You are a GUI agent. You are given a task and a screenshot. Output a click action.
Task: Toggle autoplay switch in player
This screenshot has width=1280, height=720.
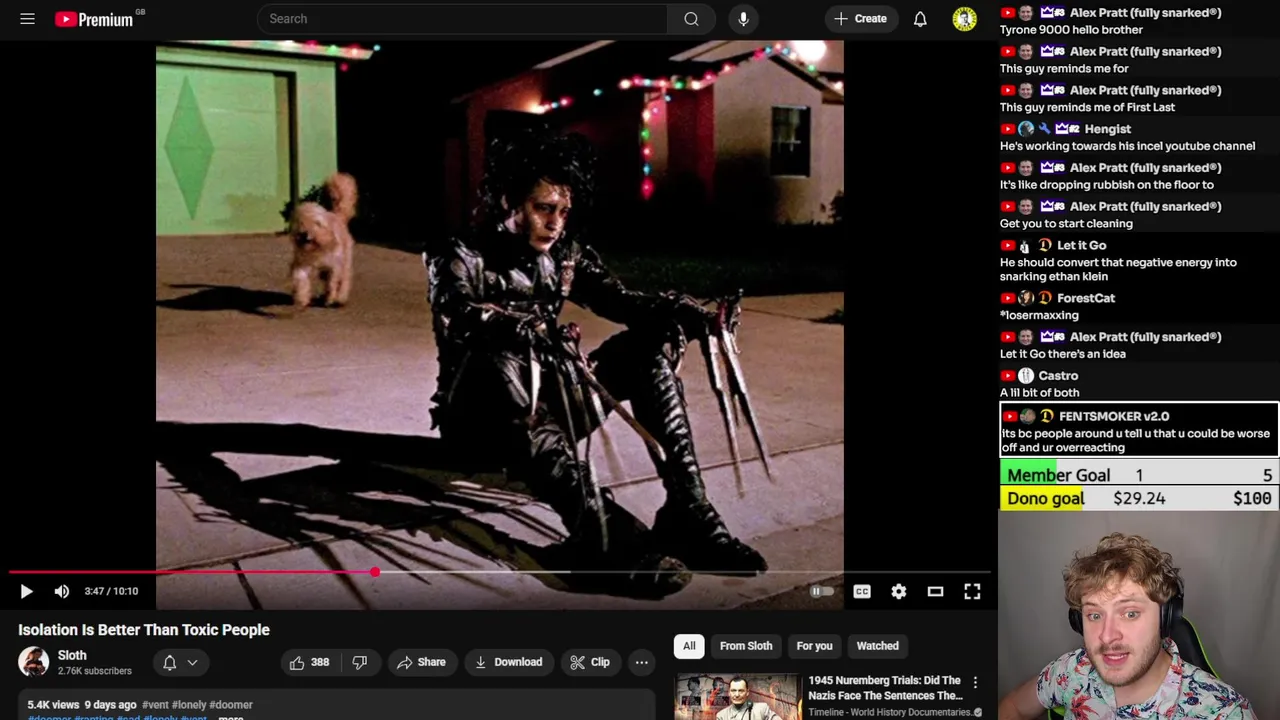click(820, 591)
